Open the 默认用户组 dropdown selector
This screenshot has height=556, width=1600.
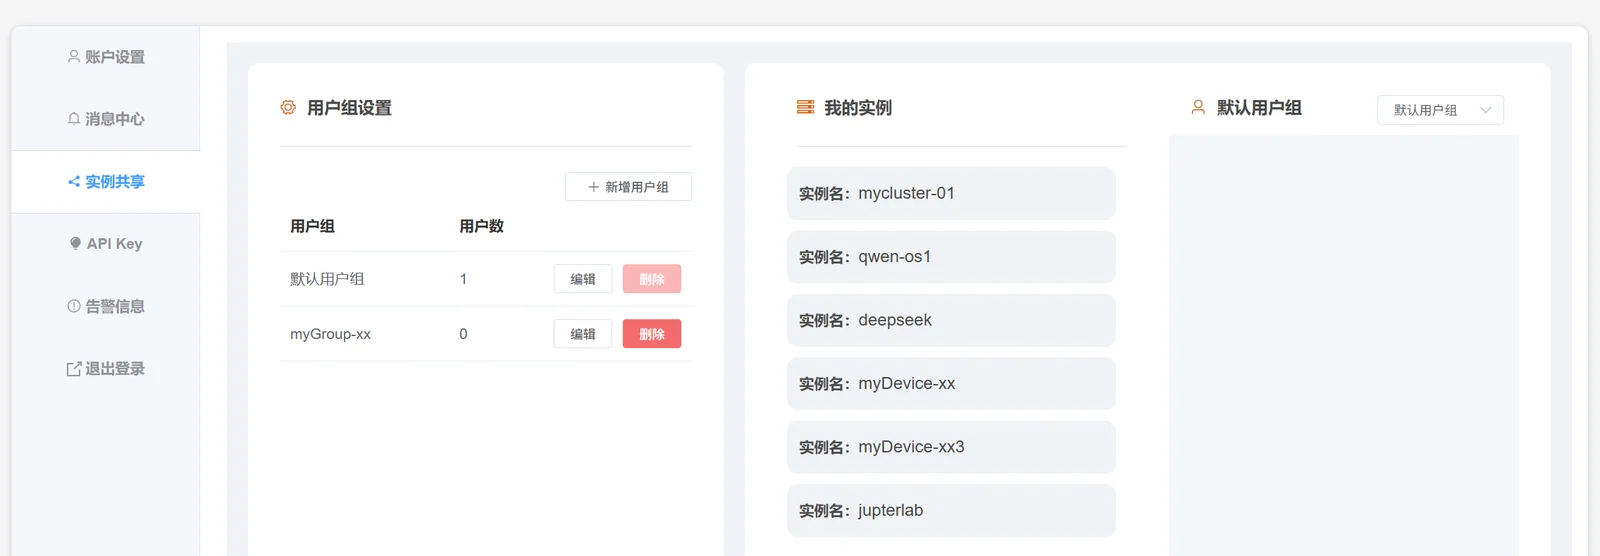(x=1440, y=110)
